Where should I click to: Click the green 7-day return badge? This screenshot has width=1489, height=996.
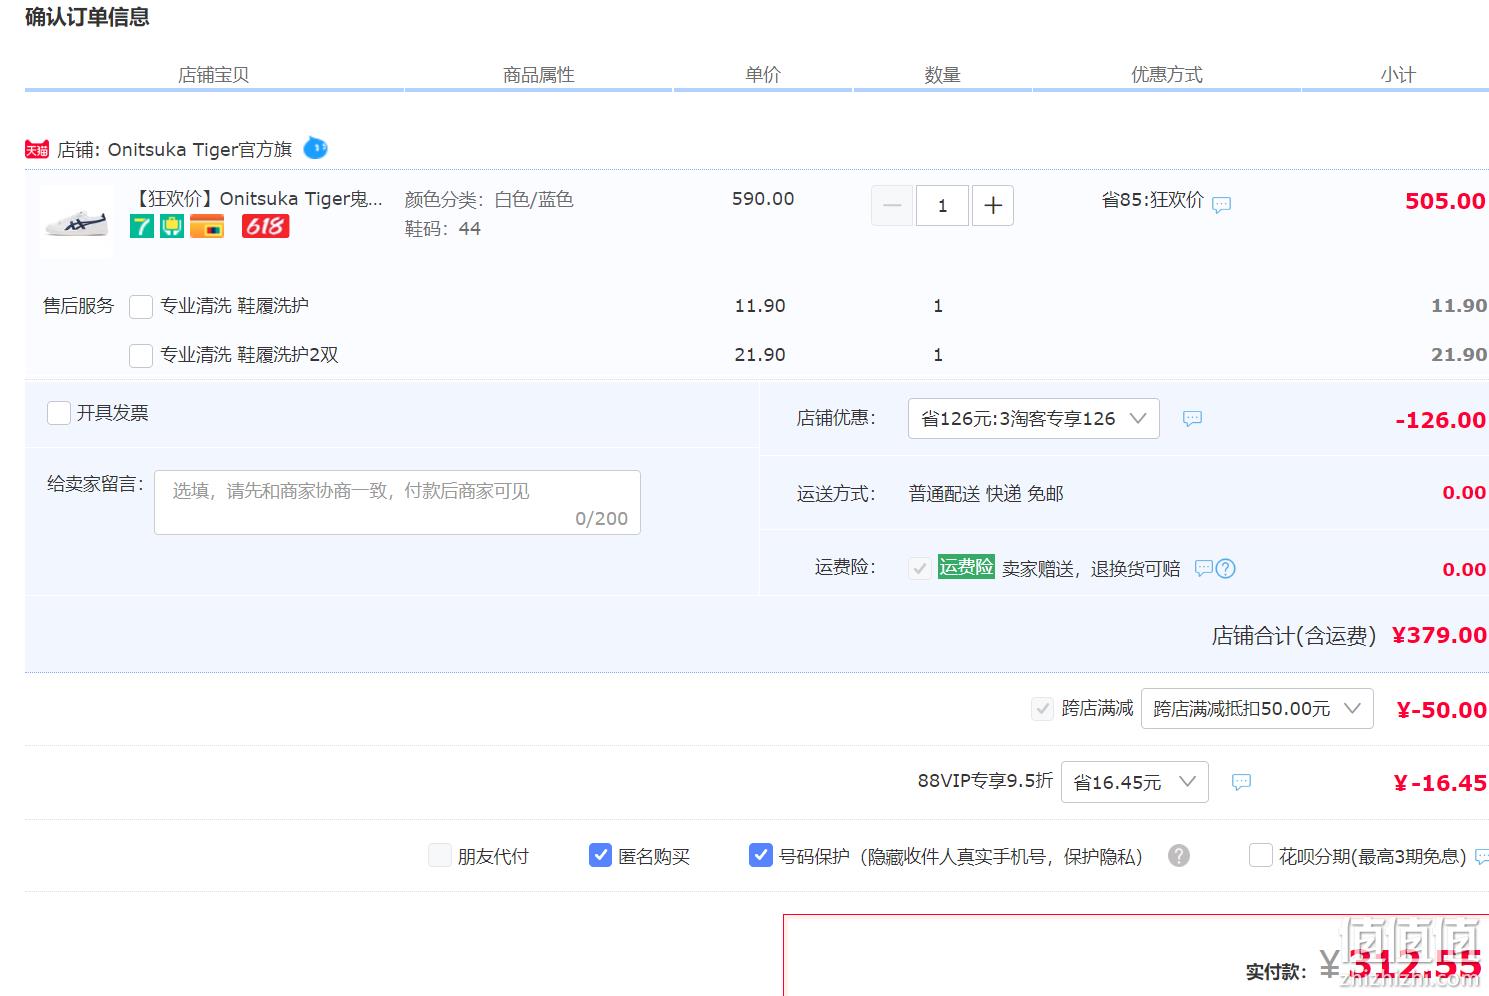(x=142, y=226)
